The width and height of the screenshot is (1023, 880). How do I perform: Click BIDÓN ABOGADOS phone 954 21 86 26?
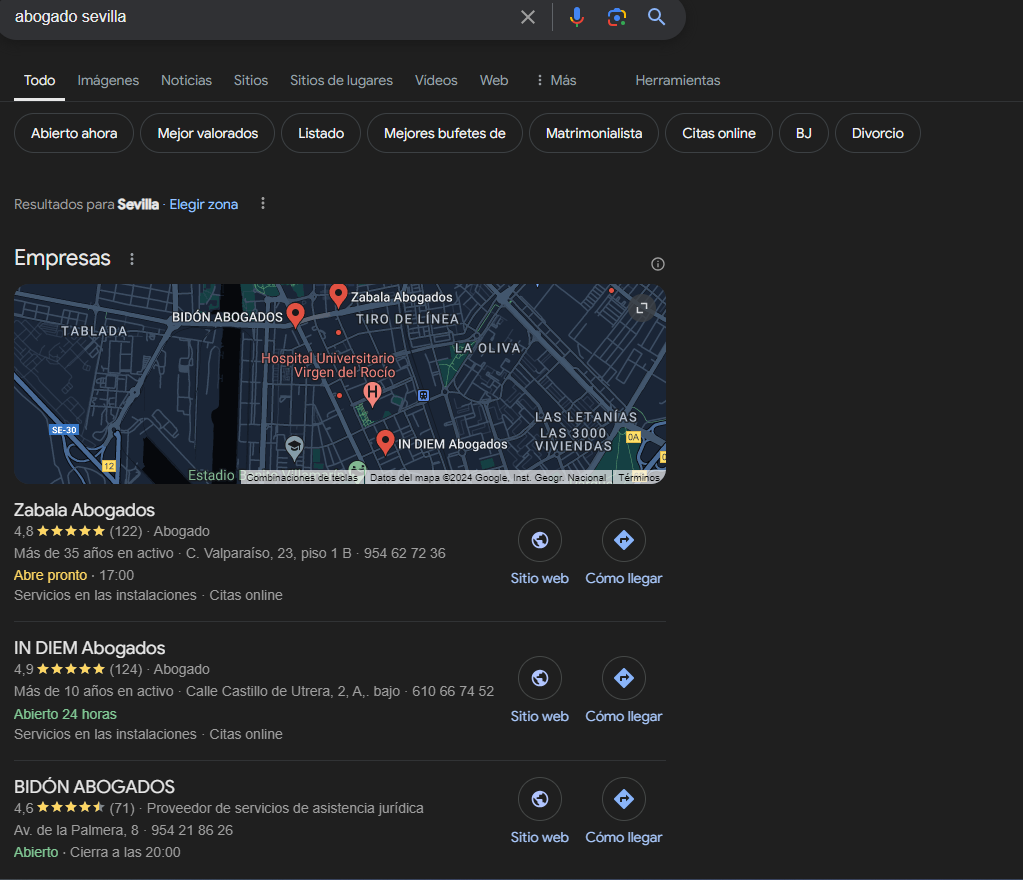(x=192, y=830)
